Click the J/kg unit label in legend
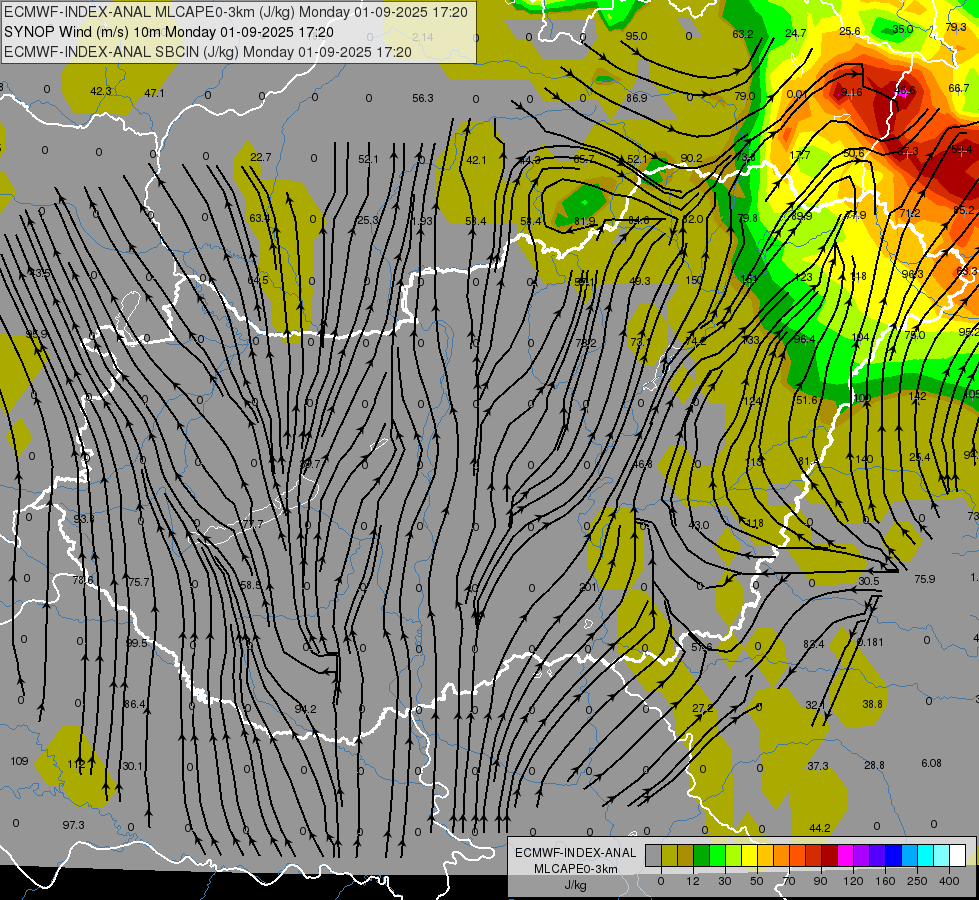Screen dimensions: 979x900 tap(575, 884)
